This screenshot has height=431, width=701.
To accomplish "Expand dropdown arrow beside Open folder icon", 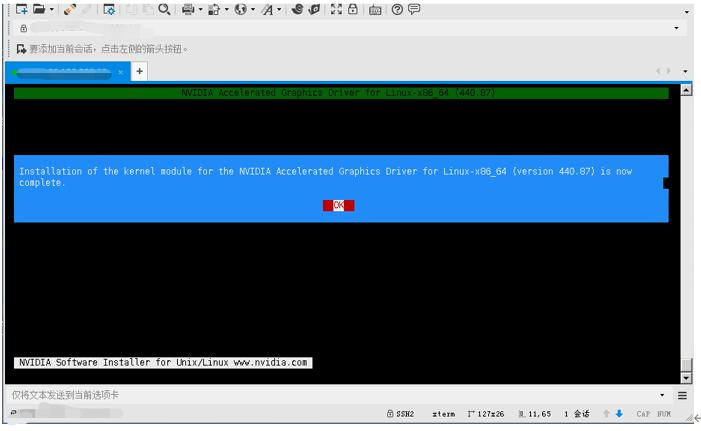I will [51, 10].
